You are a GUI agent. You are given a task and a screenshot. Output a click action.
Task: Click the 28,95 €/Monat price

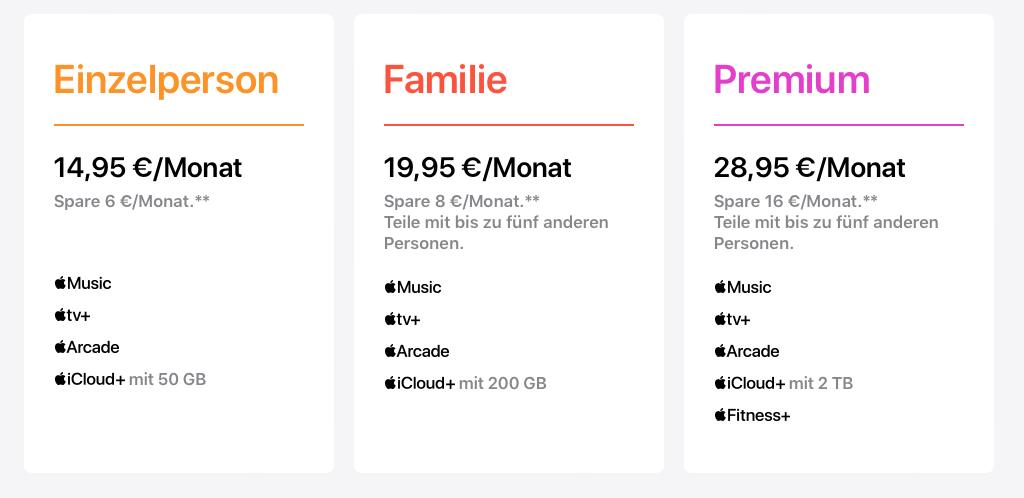(810, 167)
